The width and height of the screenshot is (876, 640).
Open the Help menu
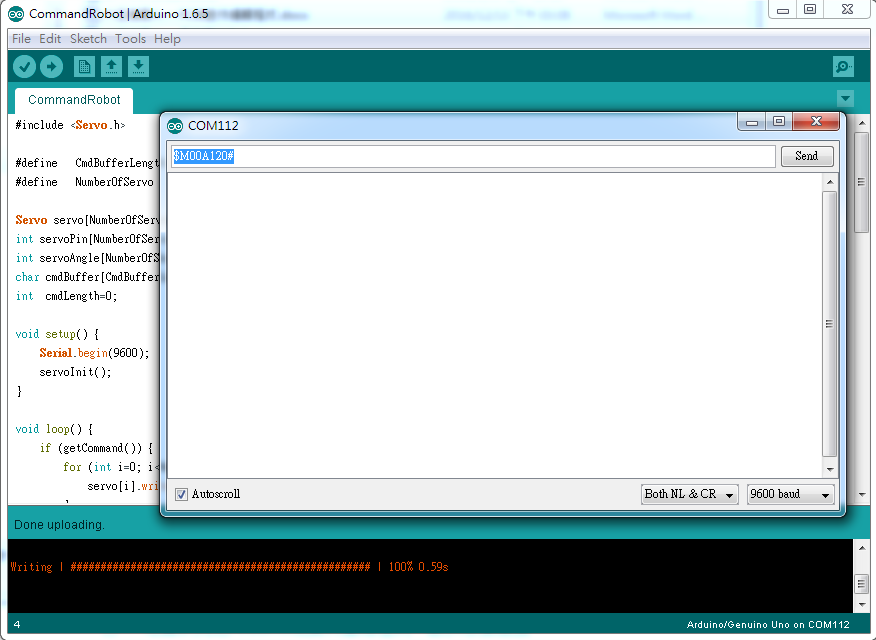(x=167, y=39)
